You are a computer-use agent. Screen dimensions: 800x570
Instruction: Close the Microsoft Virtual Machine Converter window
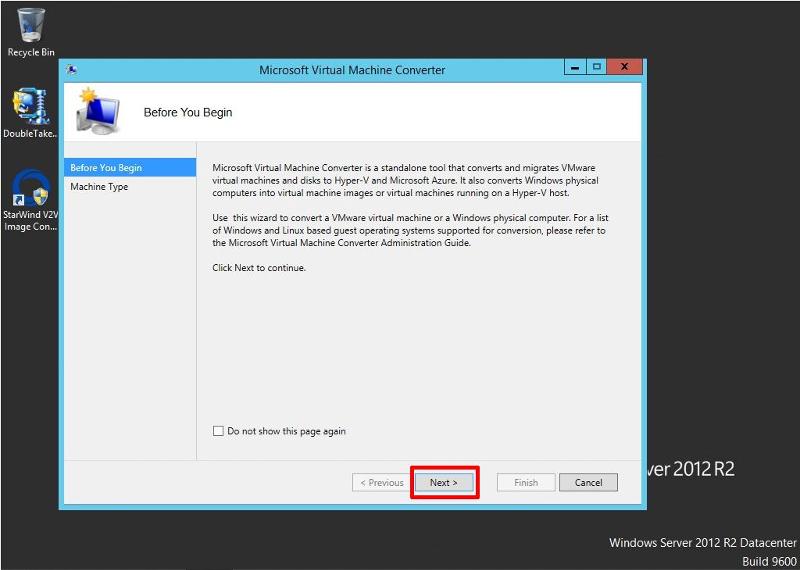point(624,67)
